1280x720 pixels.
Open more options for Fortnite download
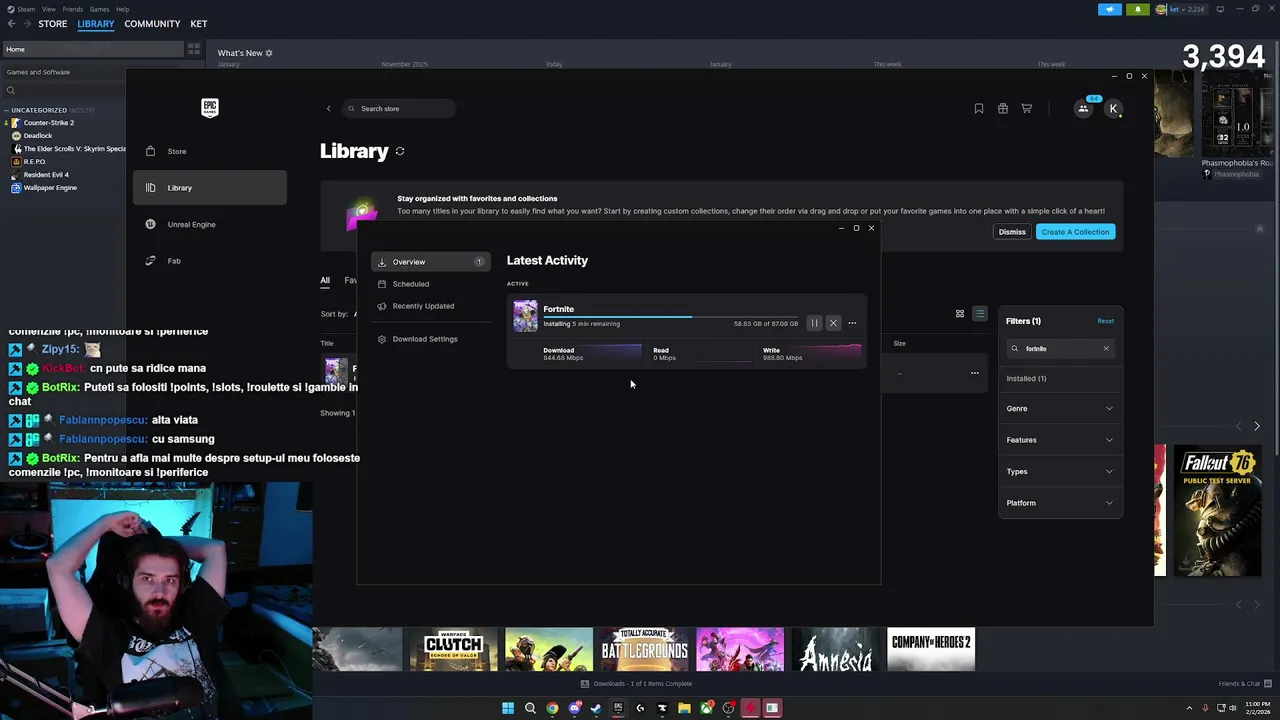[852, 323]
